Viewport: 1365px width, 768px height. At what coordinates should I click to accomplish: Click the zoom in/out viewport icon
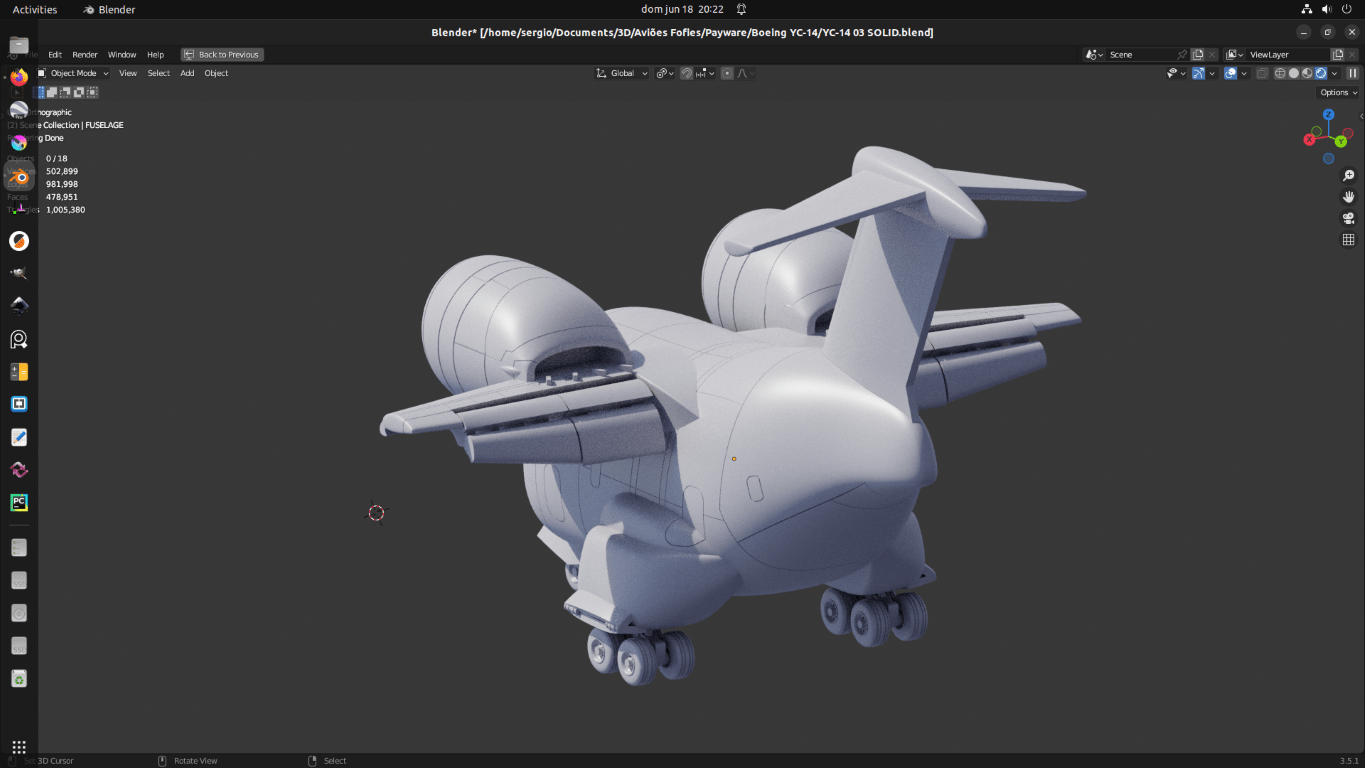(x=1348, y=176)
